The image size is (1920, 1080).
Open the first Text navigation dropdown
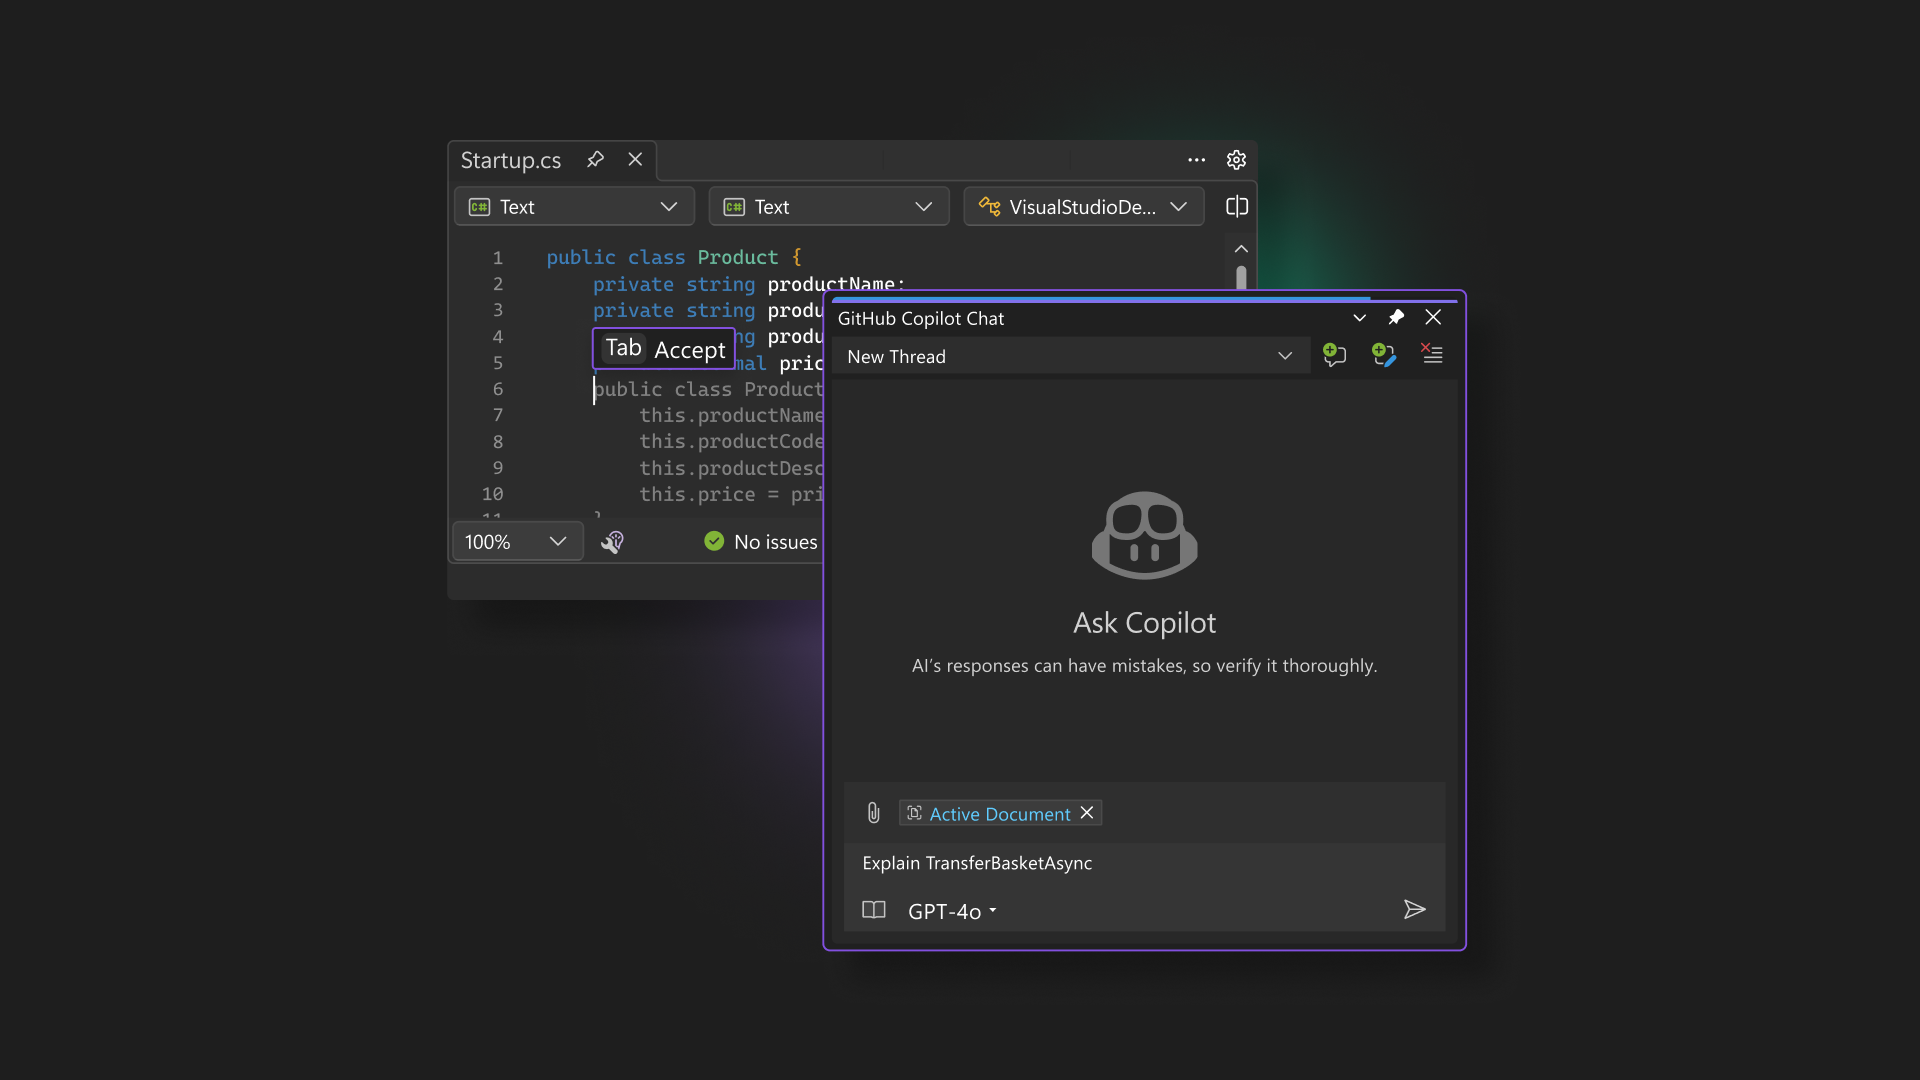click(574, 207)
